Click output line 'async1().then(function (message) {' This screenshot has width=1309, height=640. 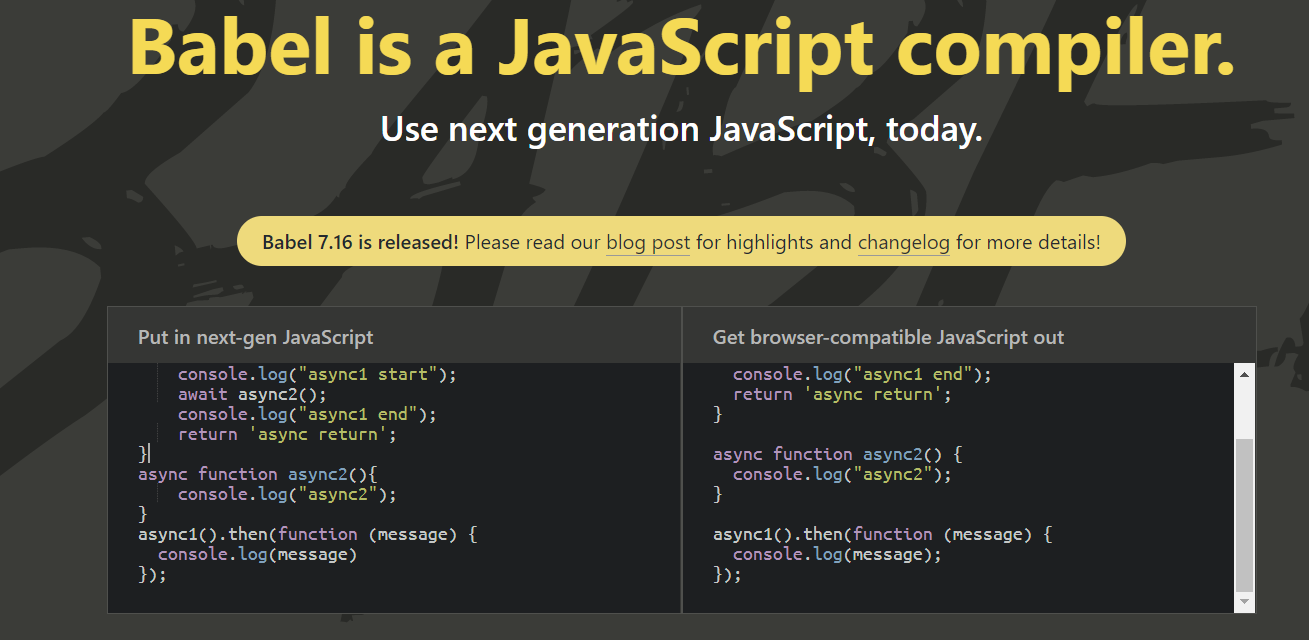[882, 534]
